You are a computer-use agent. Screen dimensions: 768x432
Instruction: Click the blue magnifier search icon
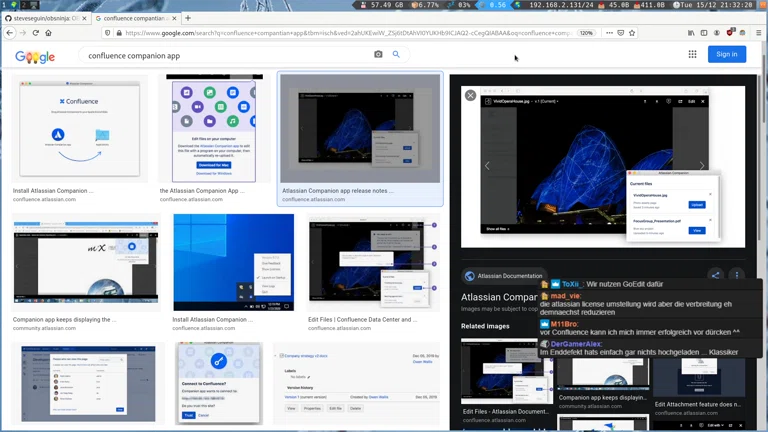point(396,55)
